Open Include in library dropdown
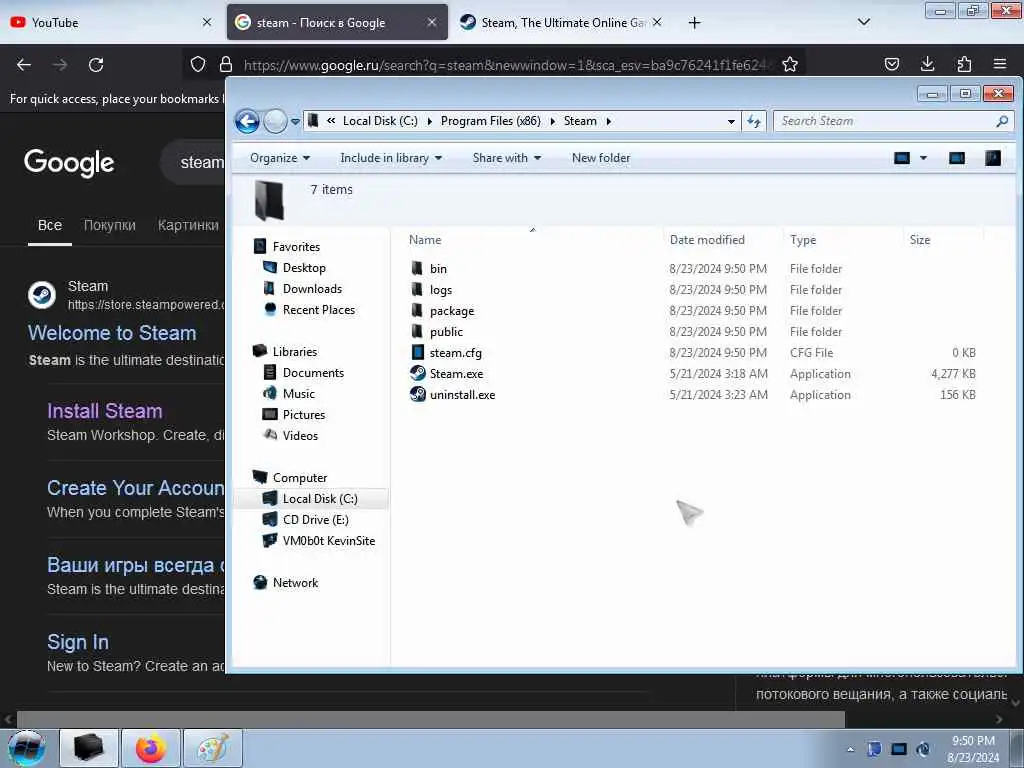 point(391,158)
